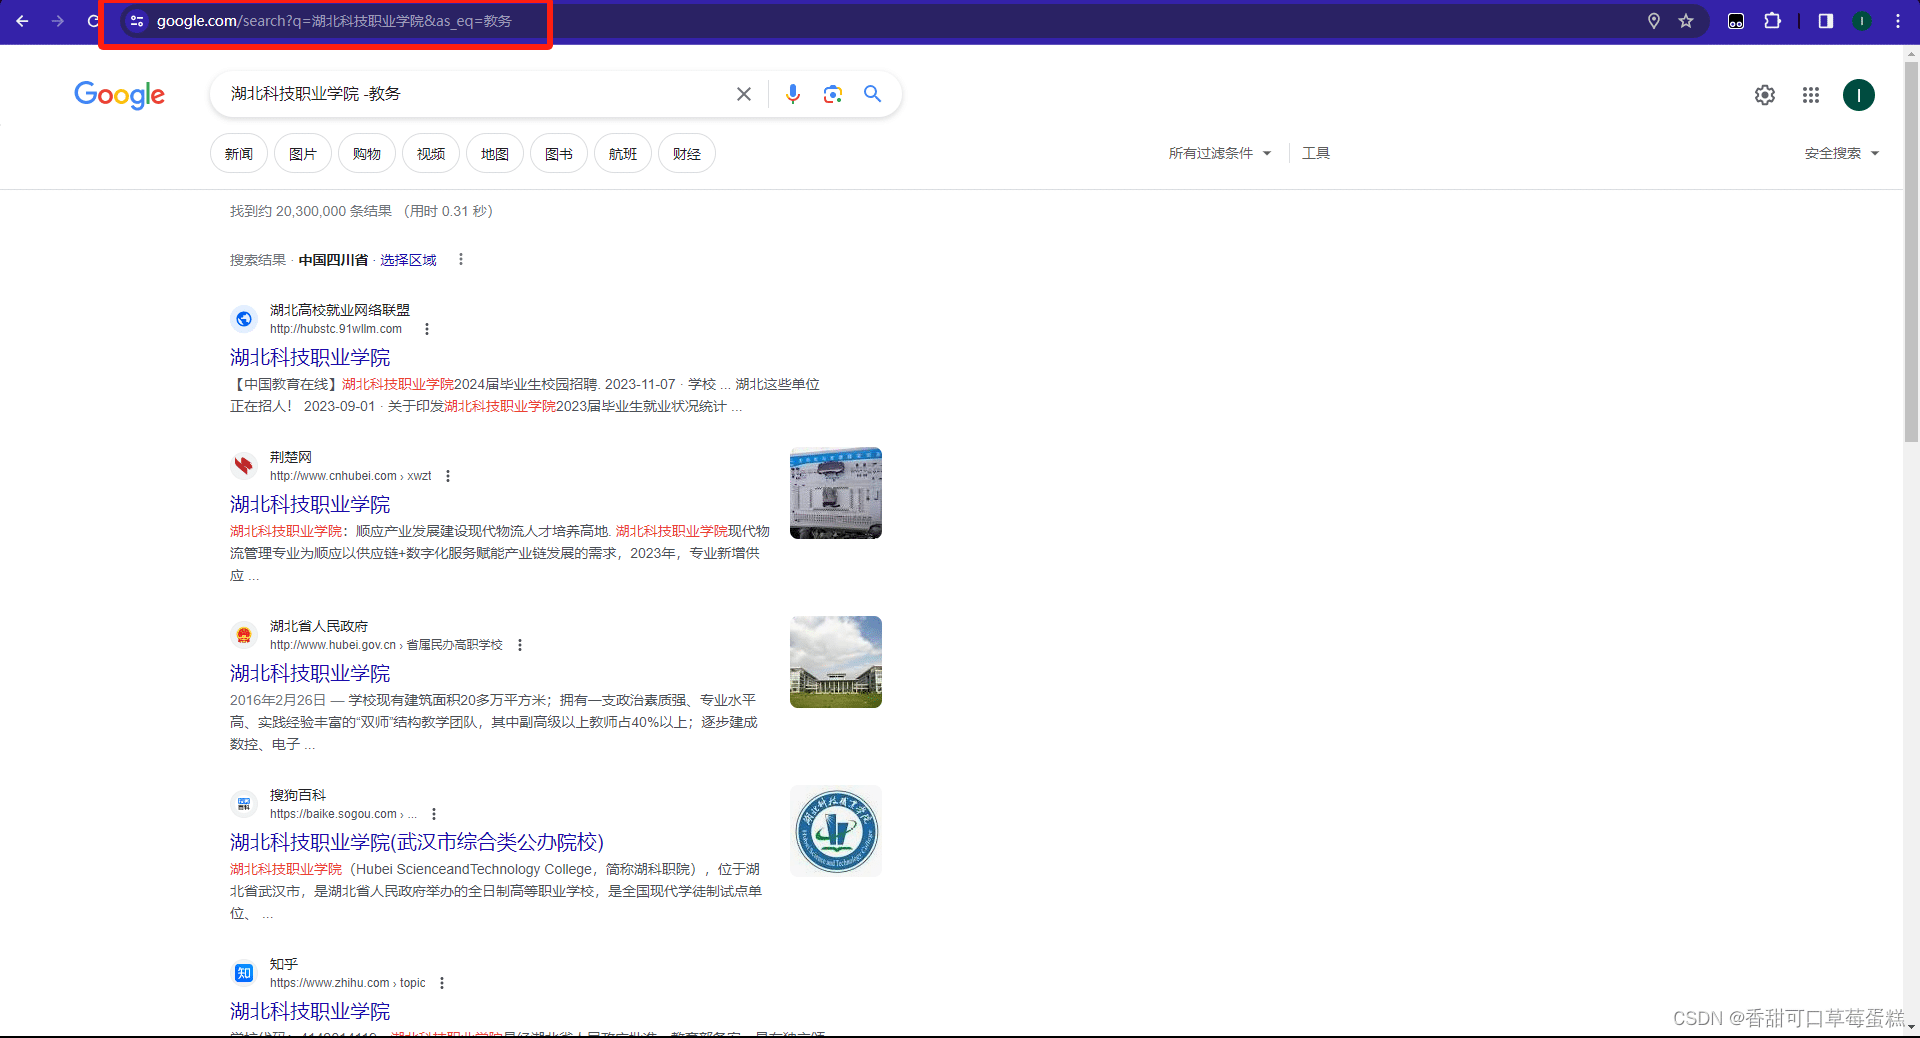Start voice search with microphone icon

(x=793, y=94)
